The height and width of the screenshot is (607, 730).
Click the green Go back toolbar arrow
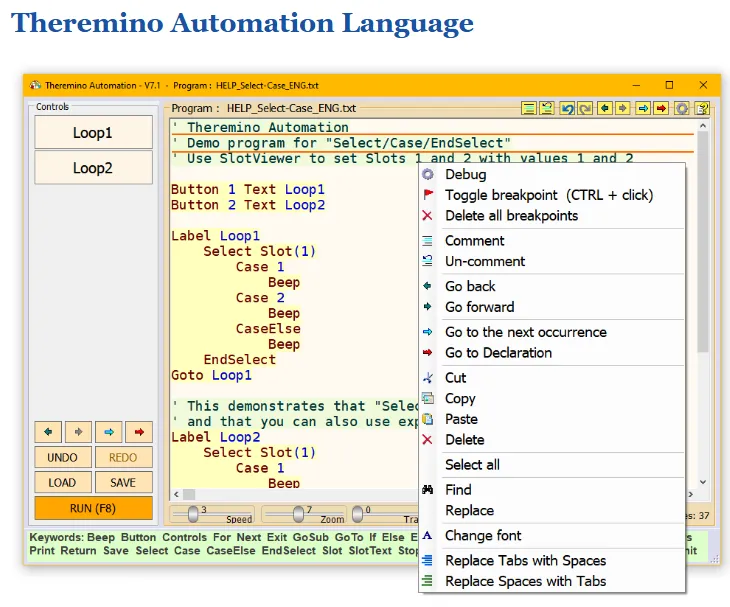pos(605,108)
